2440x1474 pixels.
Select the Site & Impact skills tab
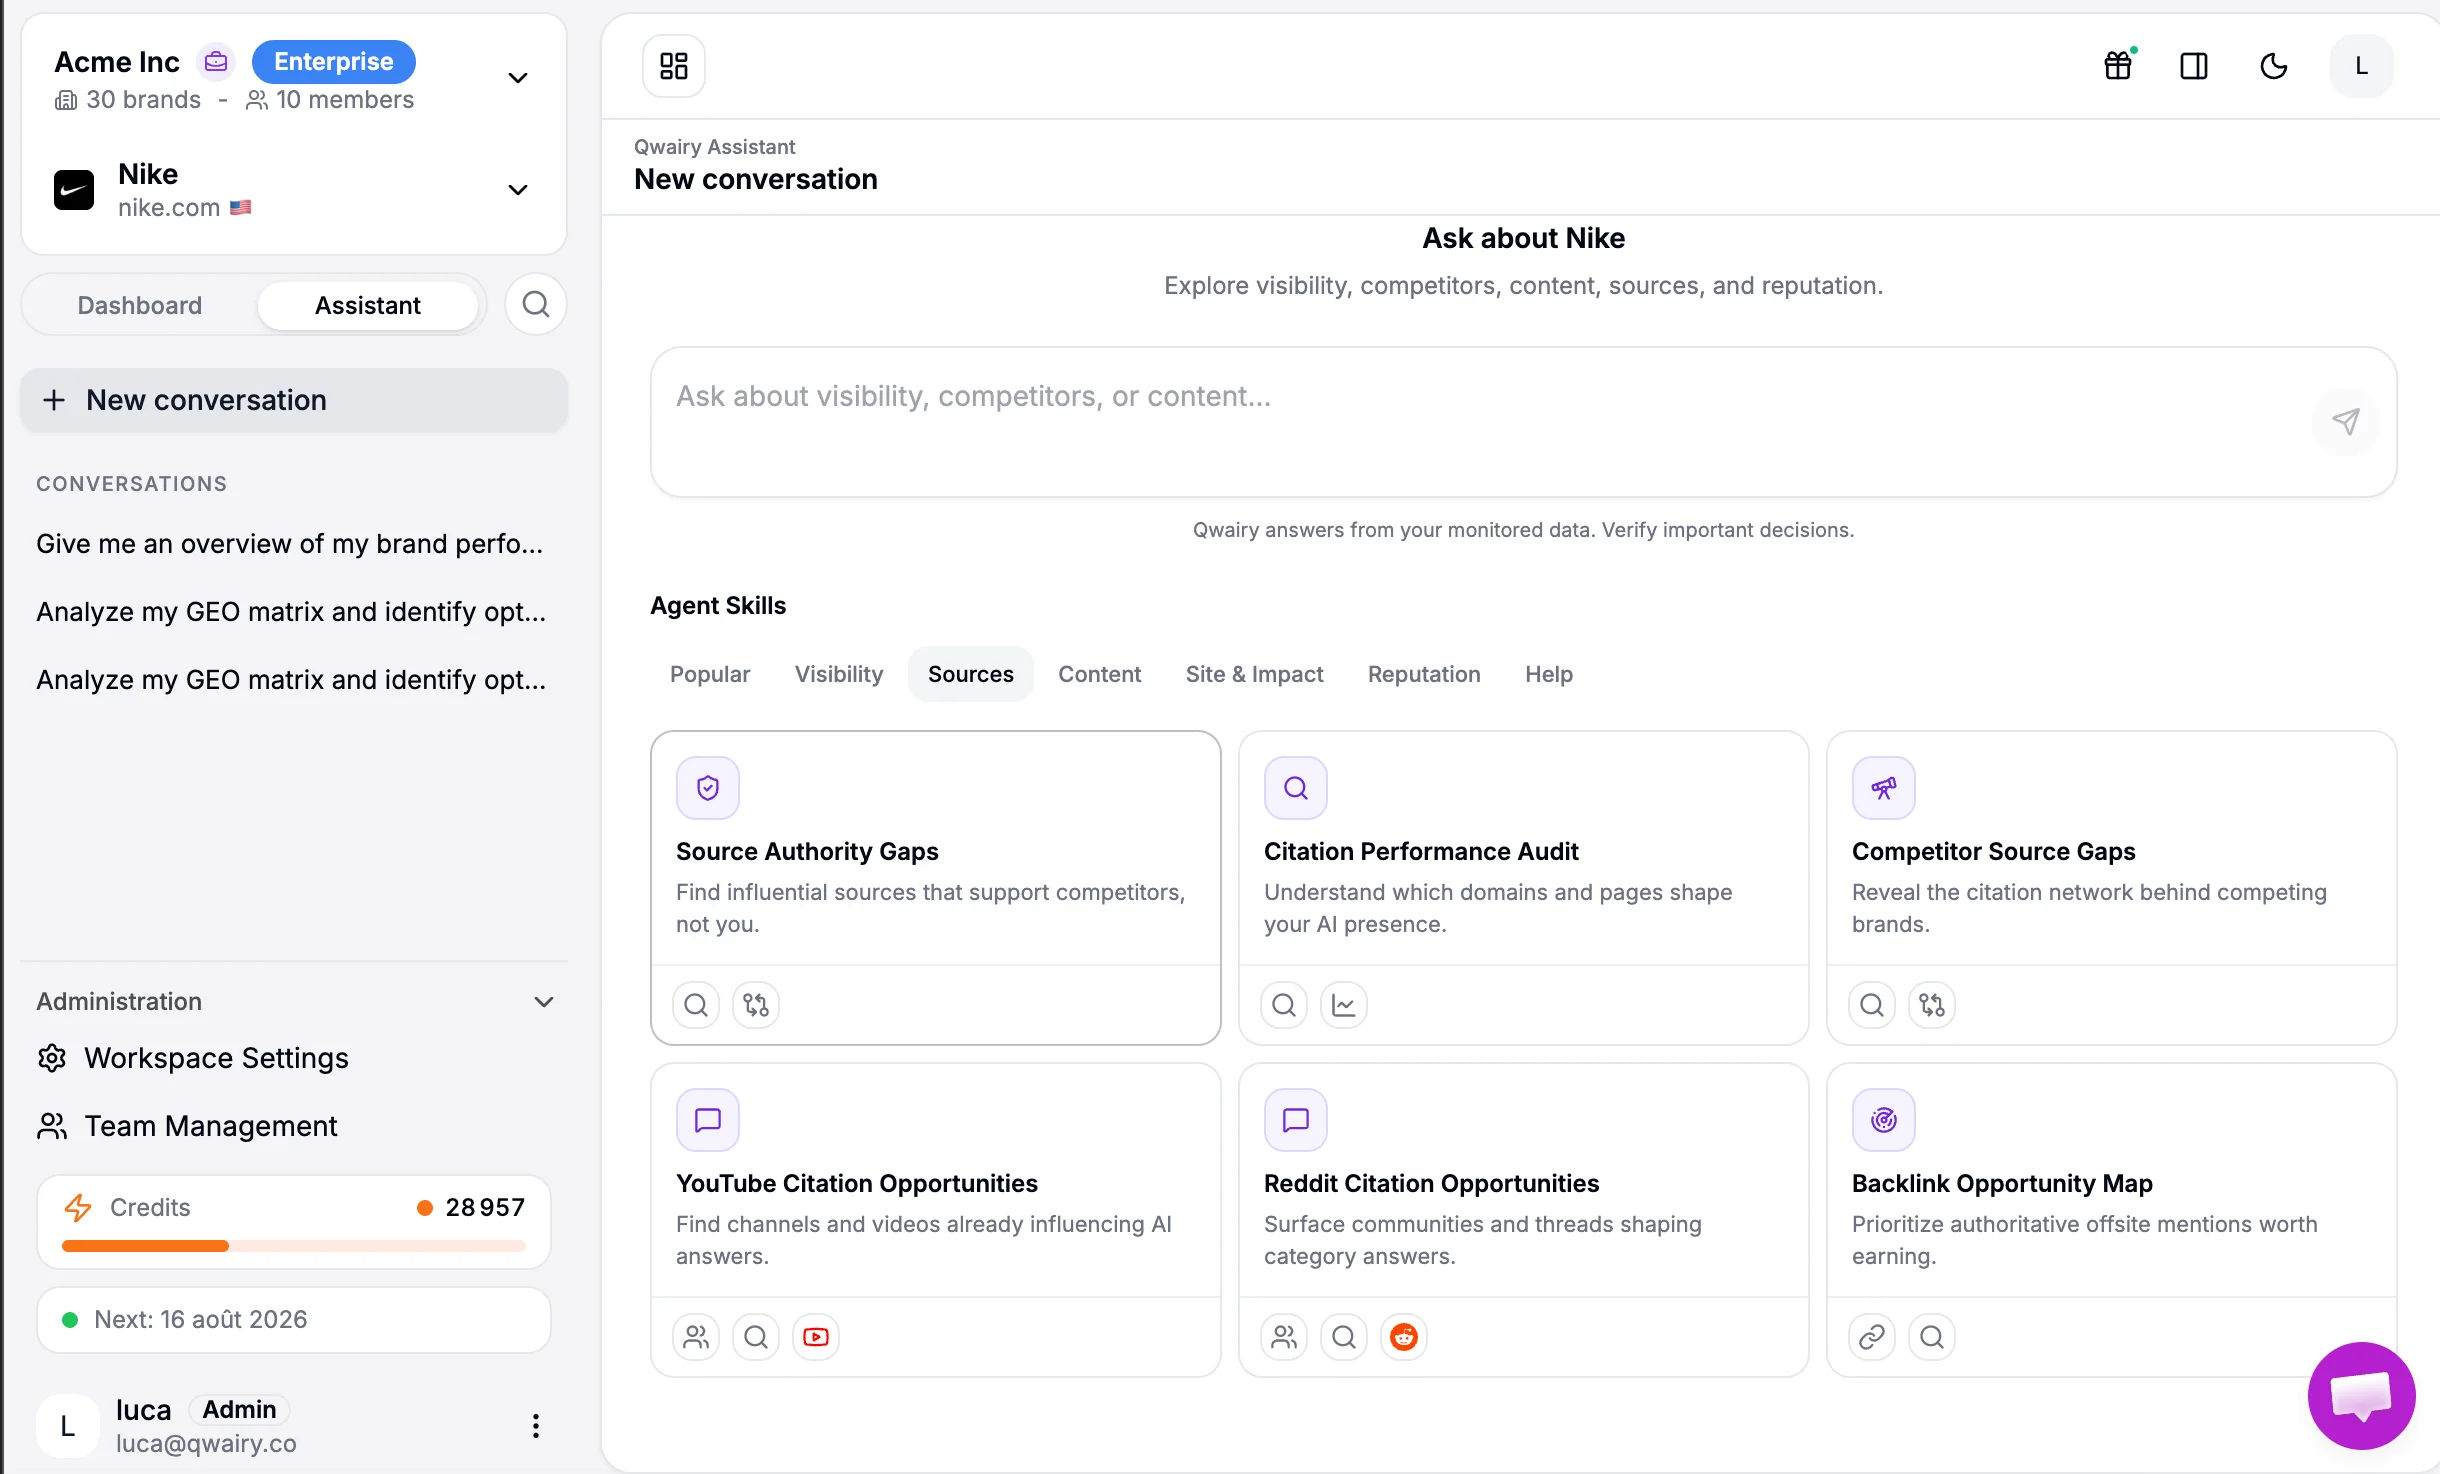tap(1254, 674)
